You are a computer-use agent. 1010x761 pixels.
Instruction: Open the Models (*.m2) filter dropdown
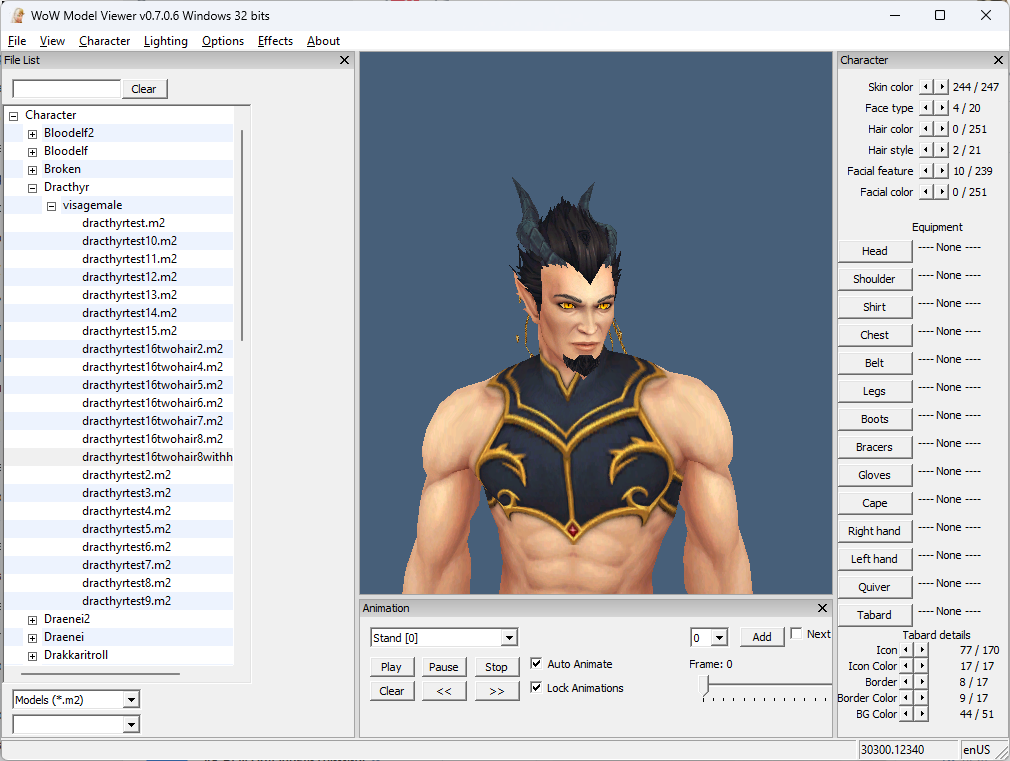tap(131, 699)
